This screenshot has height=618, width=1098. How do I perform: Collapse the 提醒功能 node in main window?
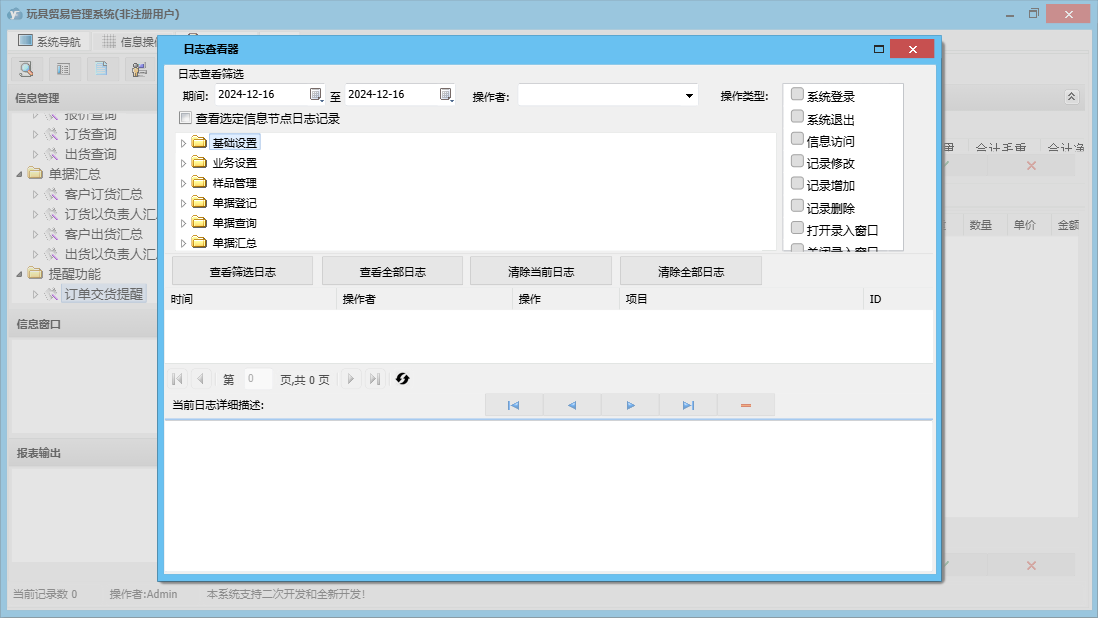(20, 274)
